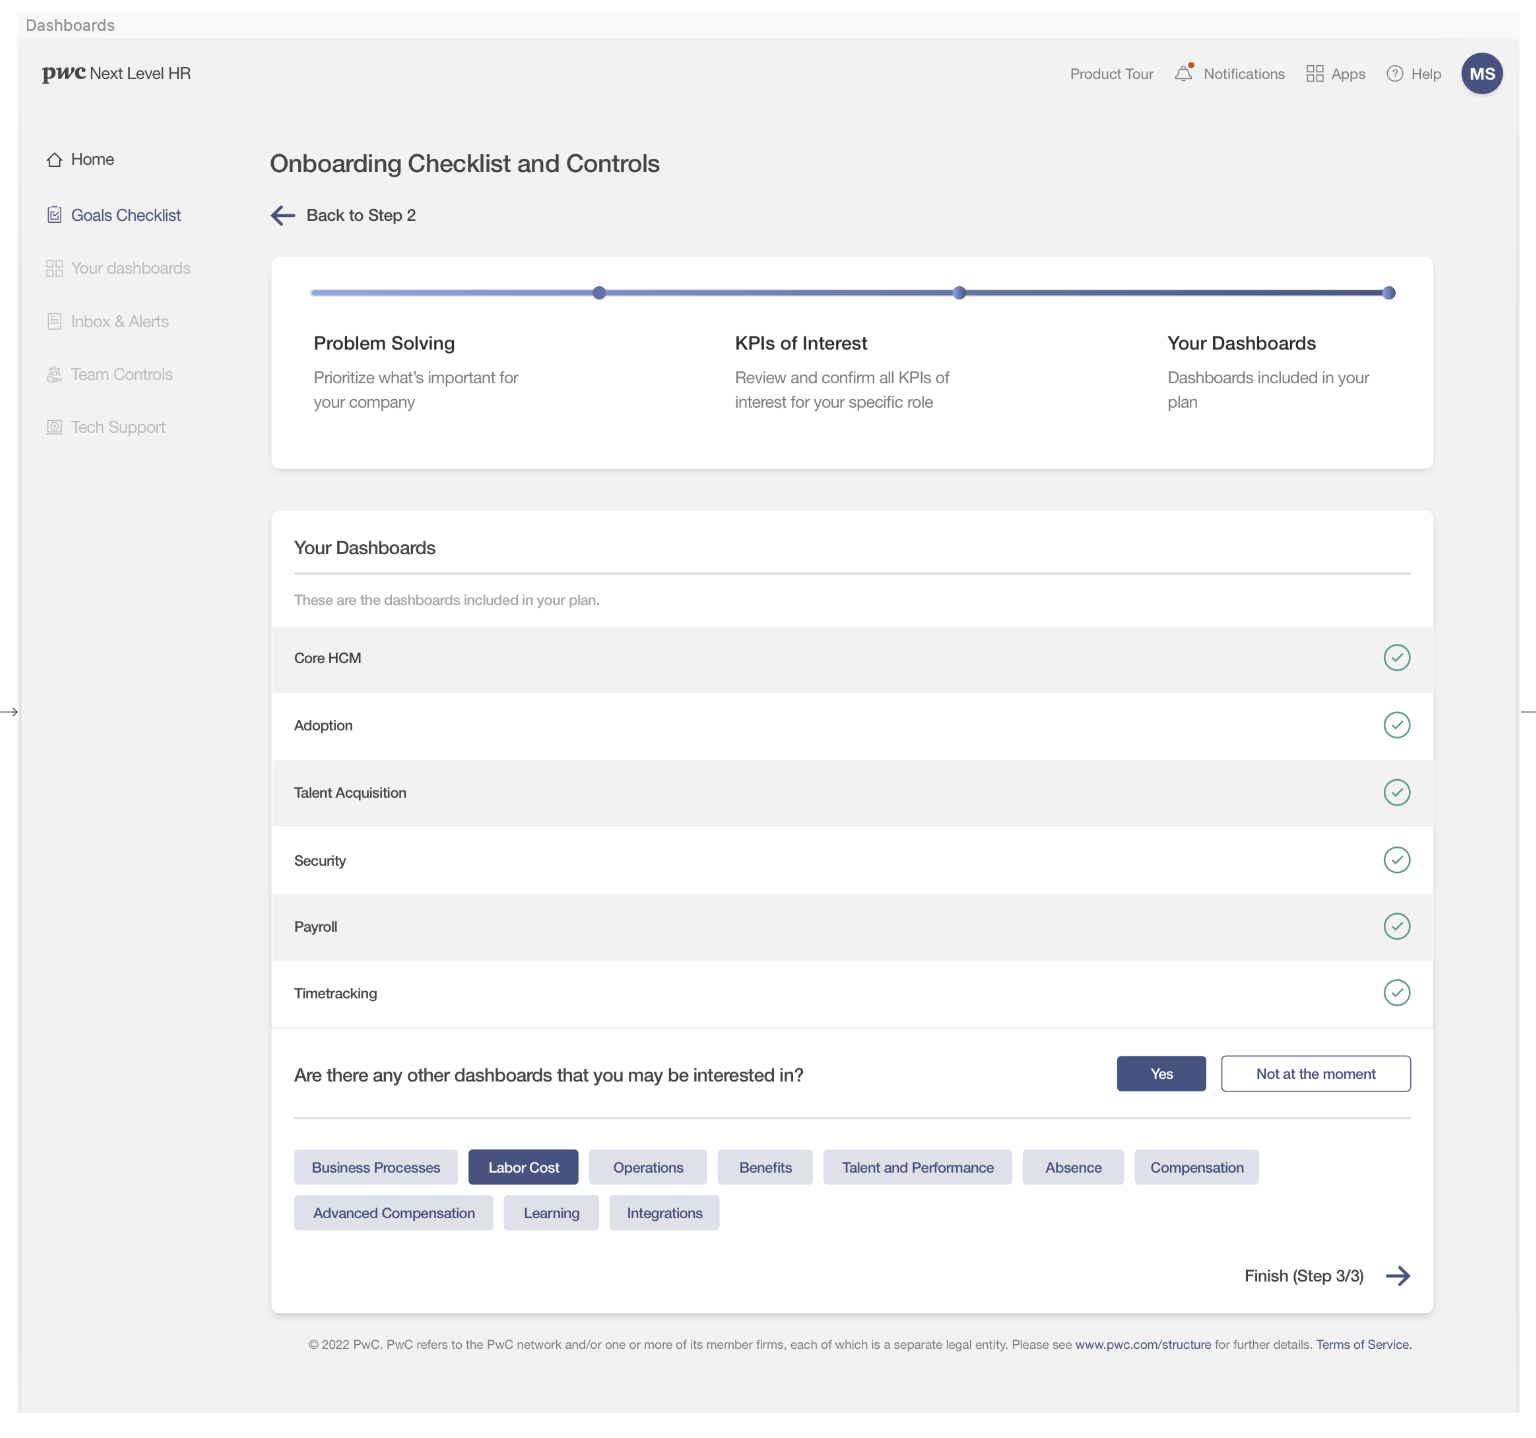Click the Tech Support icon

click(x=54, y=427)
